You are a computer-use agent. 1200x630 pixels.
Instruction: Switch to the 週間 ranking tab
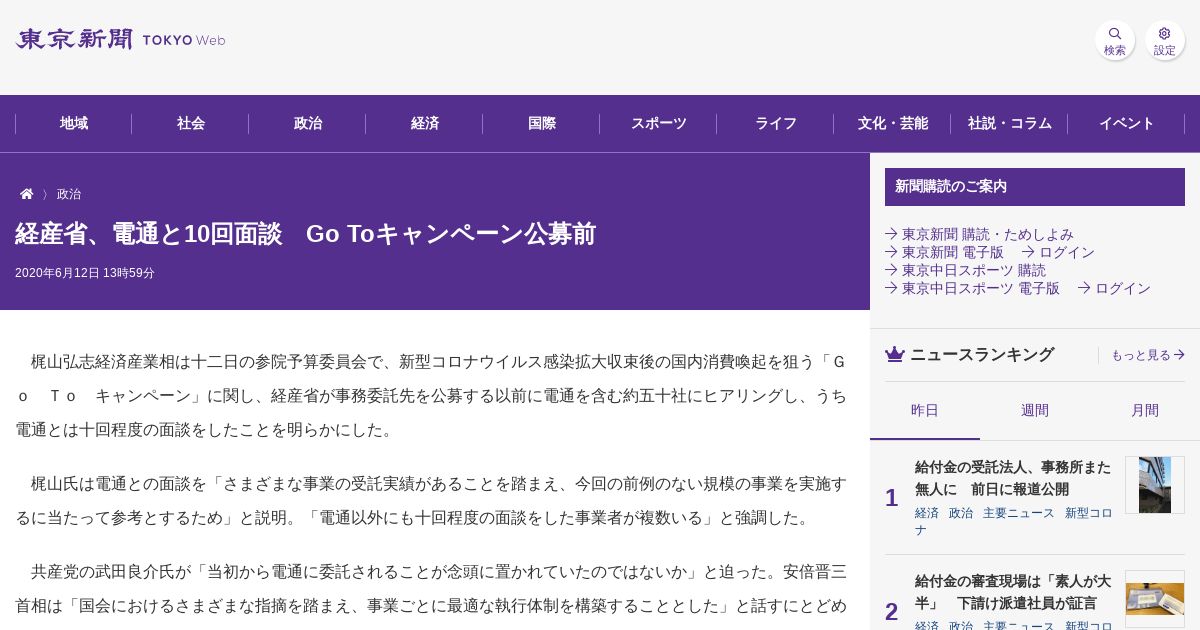[x=1035, y=410]
